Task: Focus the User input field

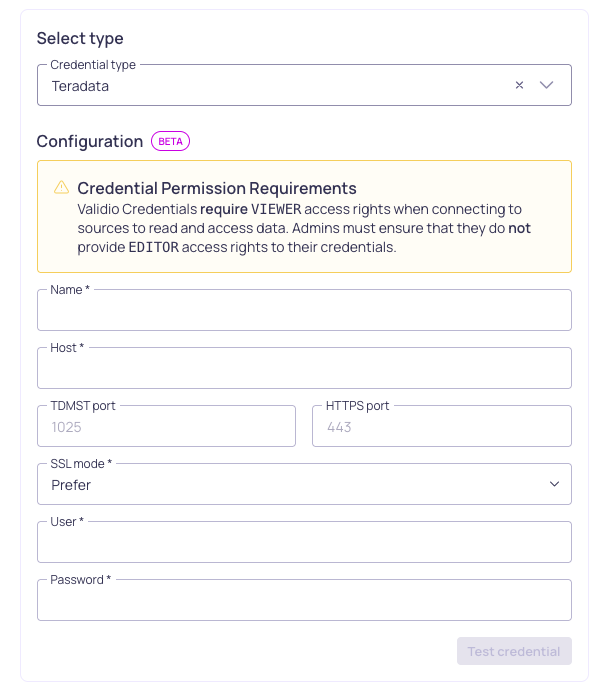Action: pyautogui.click(x=304, y=542)
